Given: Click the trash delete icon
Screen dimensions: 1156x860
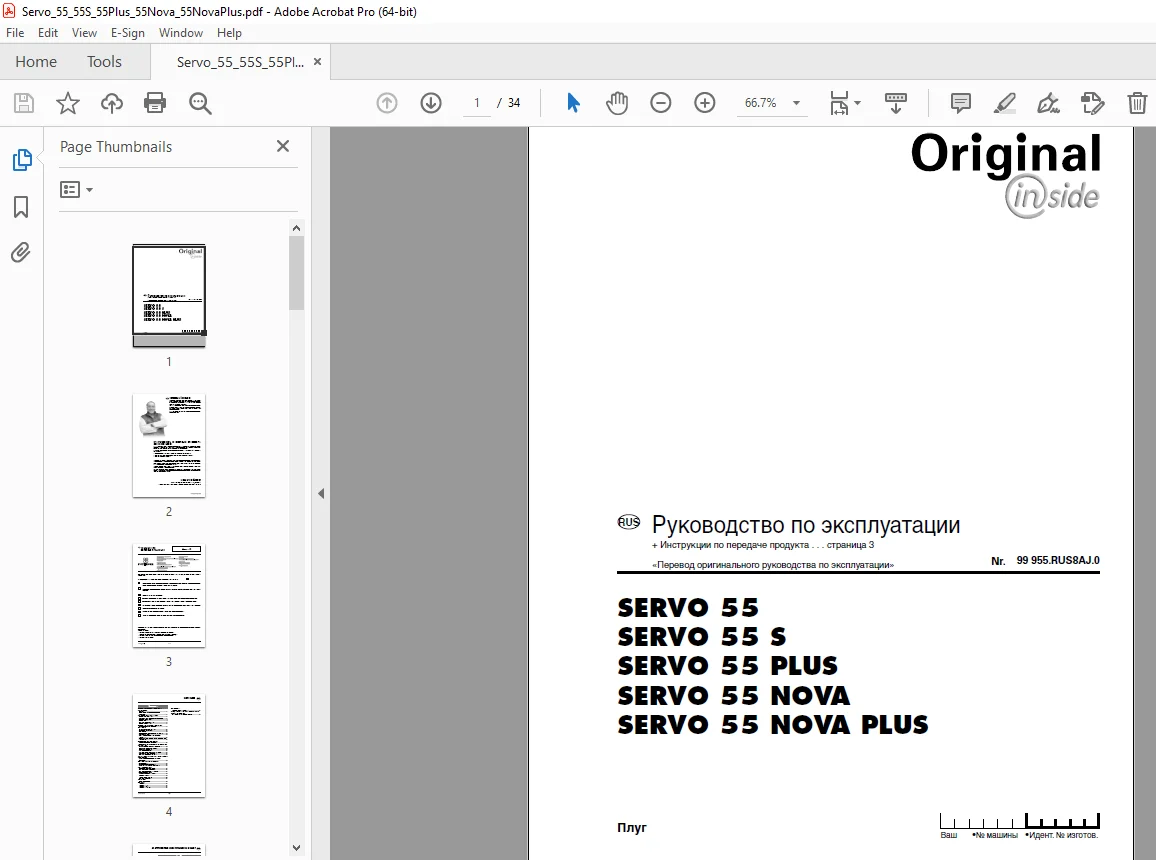Looking at the screenshot, I should (x=1137, y=103).
